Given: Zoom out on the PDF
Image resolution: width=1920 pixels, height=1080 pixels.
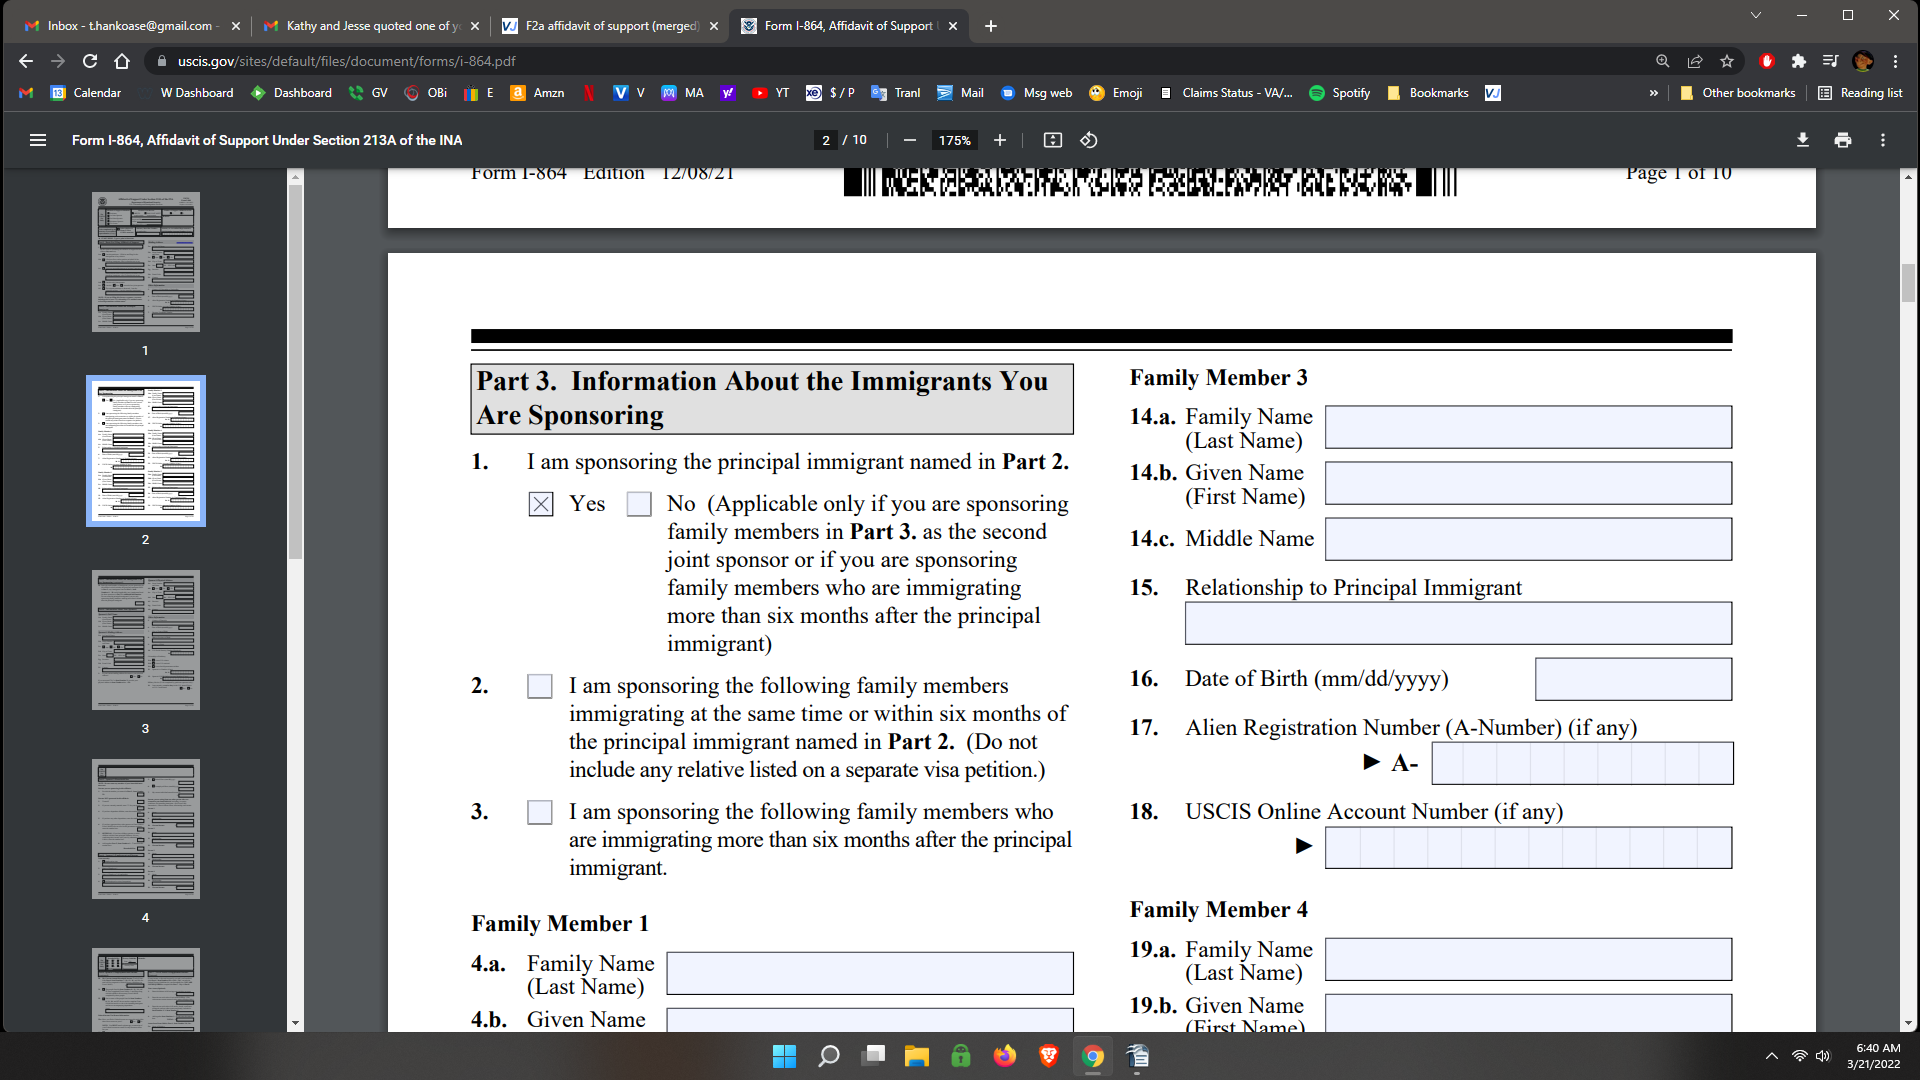Looking at the screenshot, I should pos(909,140).
